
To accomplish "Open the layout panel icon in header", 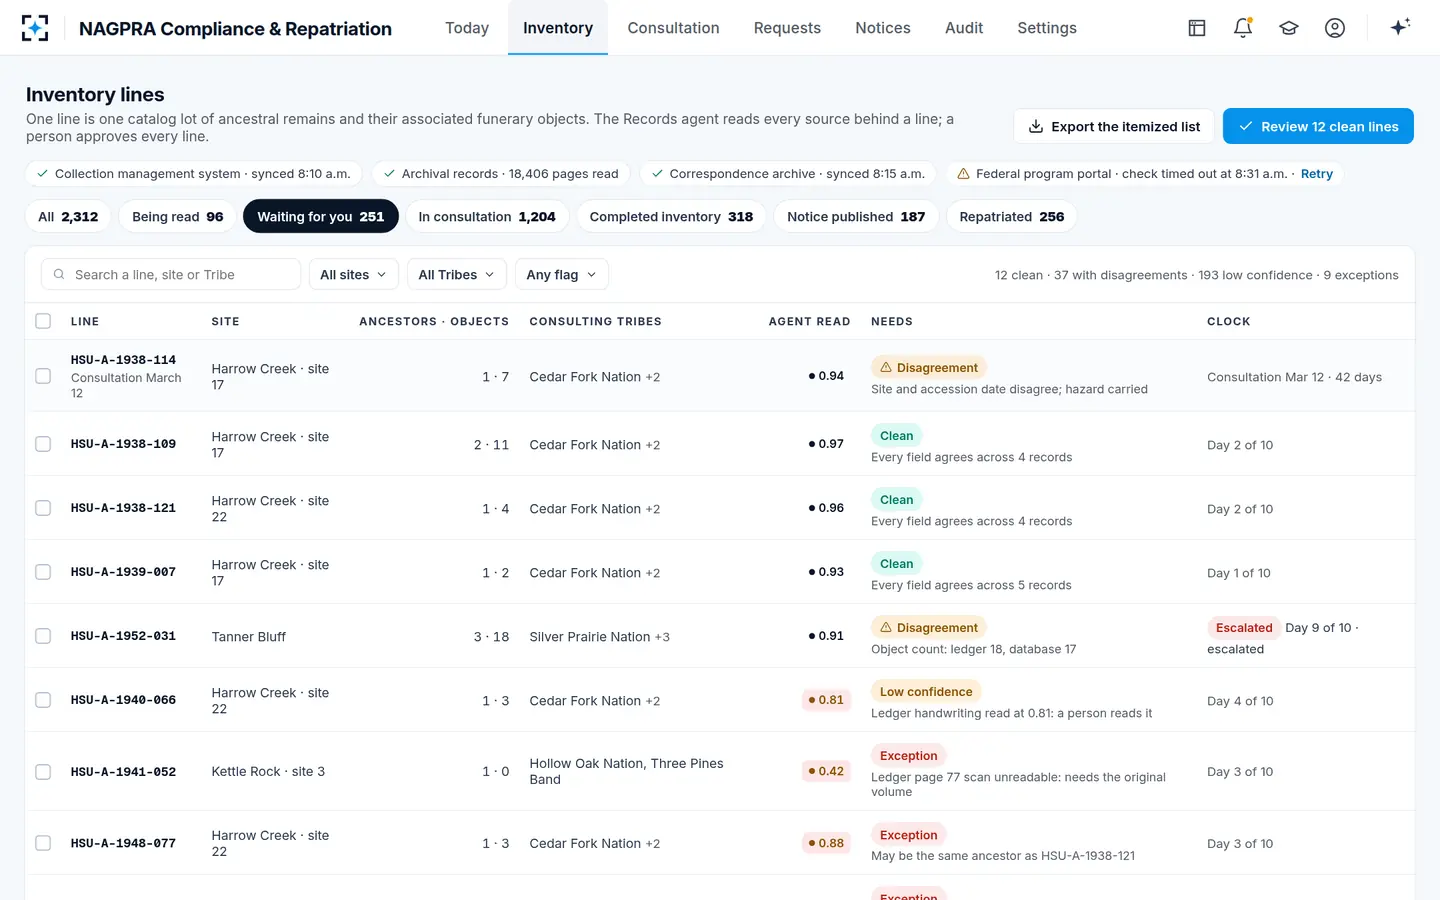I will [x=1197, y=28].
